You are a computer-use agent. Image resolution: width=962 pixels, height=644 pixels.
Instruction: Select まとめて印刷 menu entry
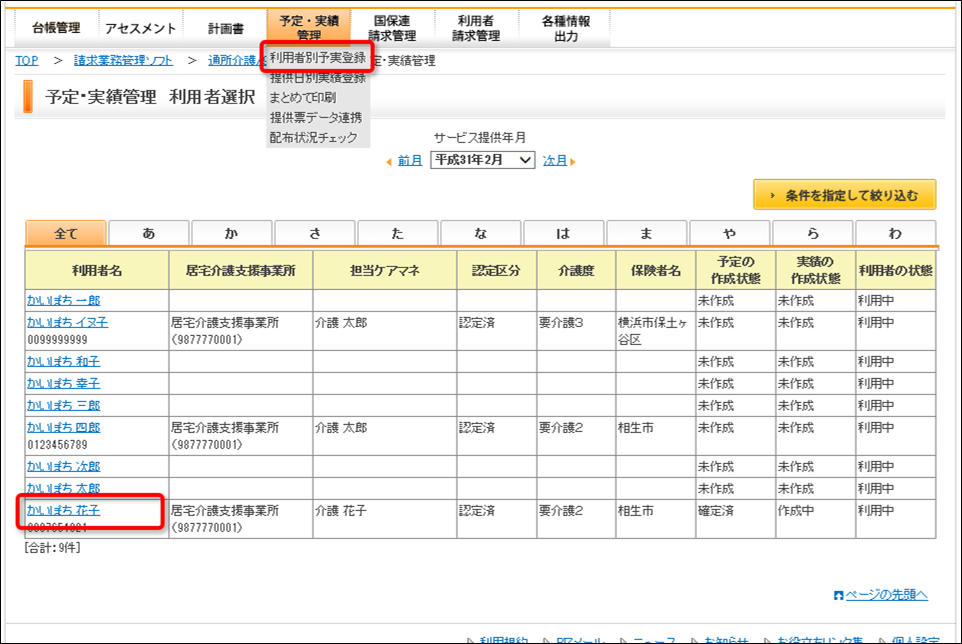303,98
